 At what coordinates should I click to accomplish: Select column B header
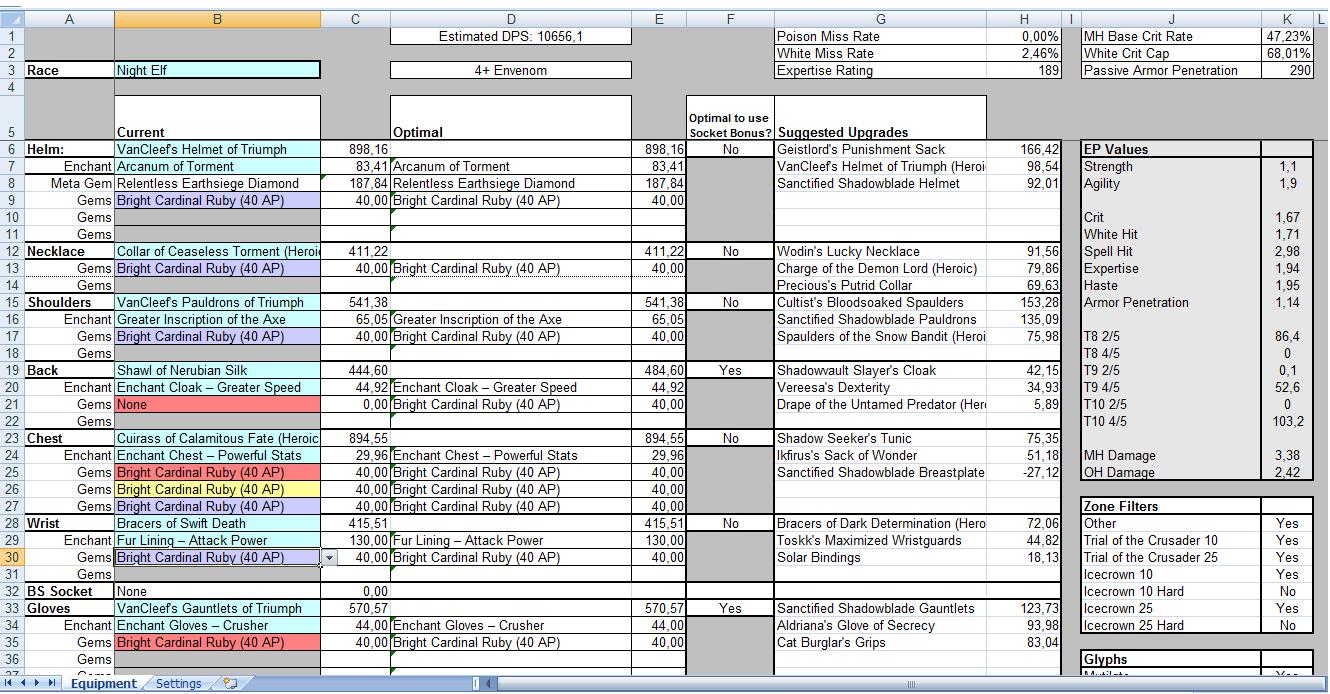click(218, 19)
